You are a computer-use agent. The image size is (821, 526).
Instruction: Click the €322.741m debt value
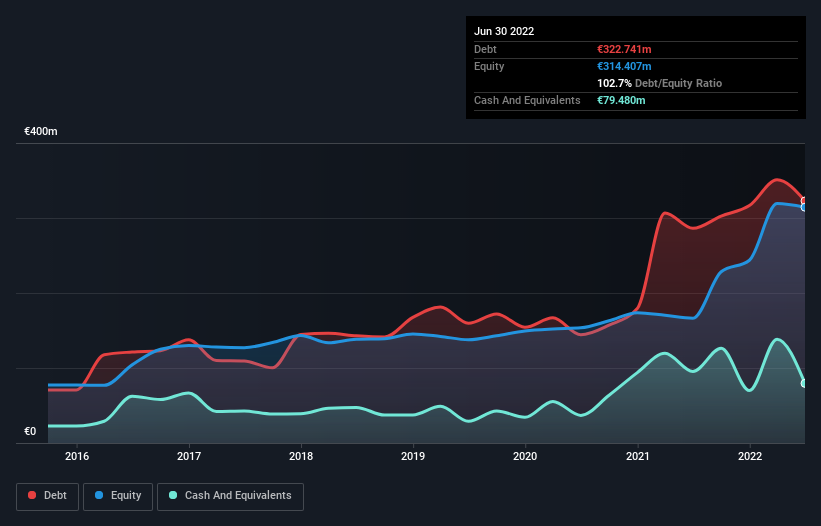click(x=624, y=49)
